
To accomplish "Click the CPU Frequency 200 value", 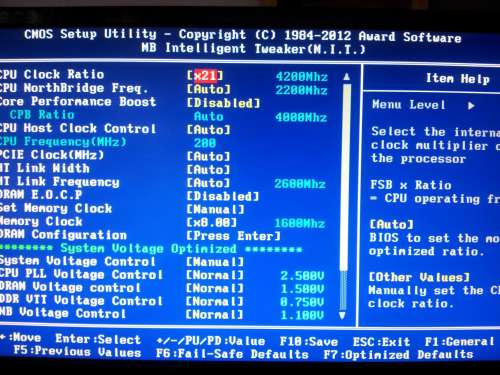I will [x=205, y=143].
